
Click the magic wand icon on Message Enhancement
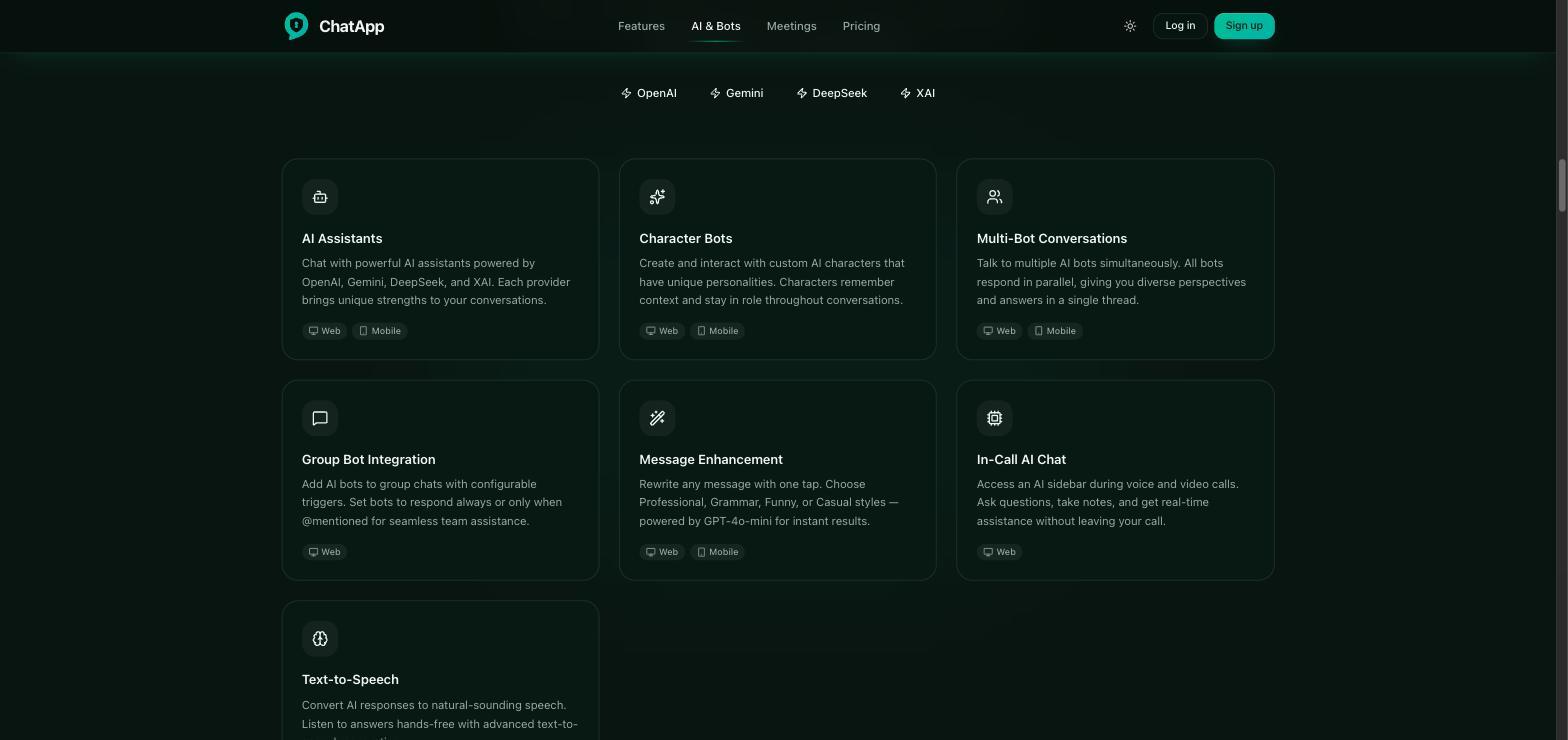[657, 418]
